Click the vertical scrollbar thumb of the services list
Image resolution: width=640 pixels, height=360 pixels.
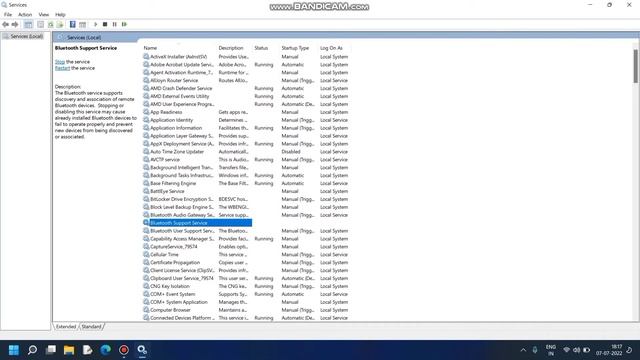[636, 66]
